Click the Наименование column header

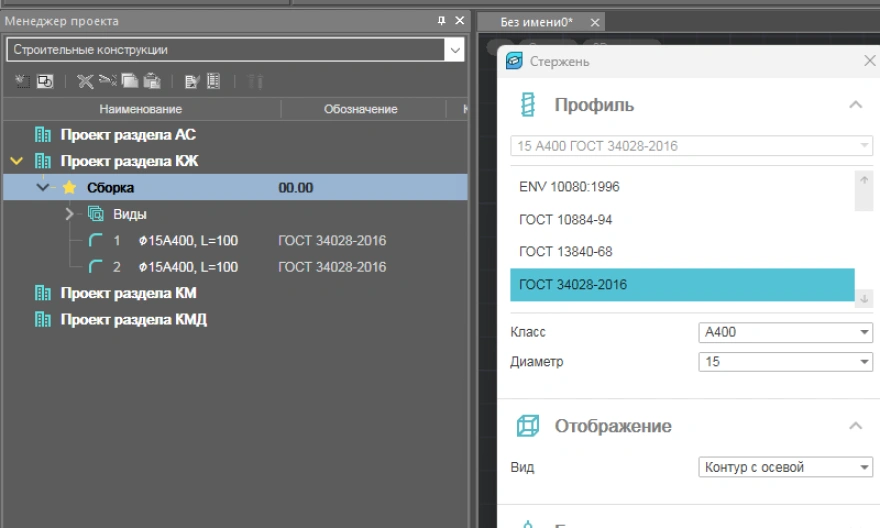pyautogui.click(x=140, y=109)
